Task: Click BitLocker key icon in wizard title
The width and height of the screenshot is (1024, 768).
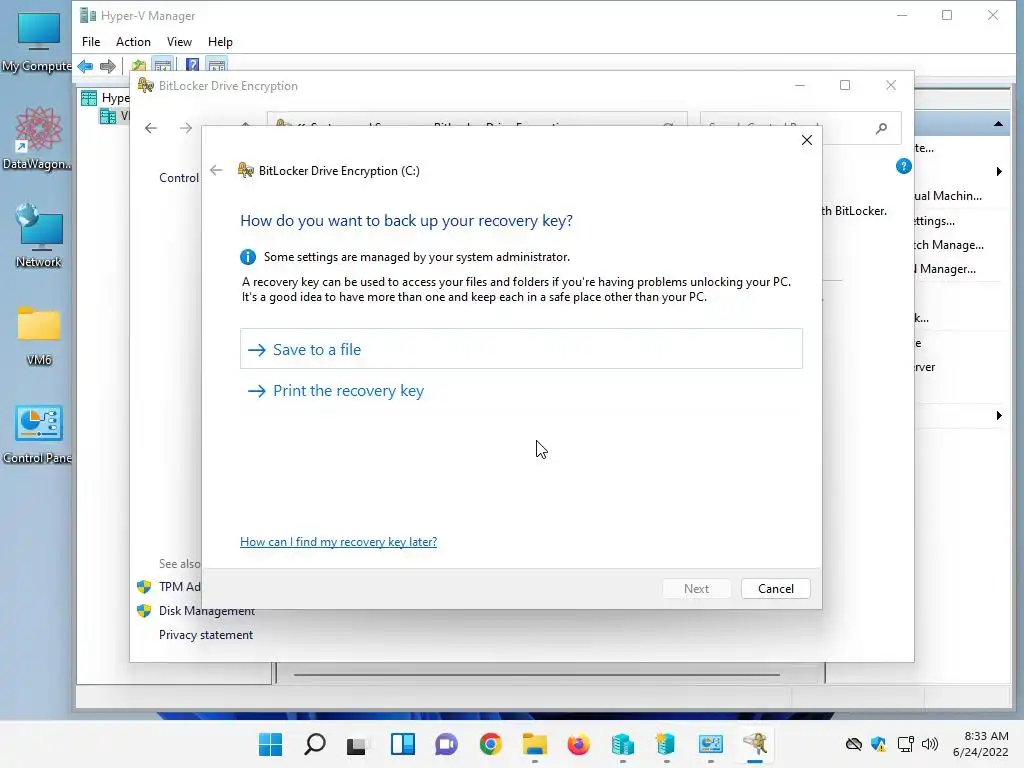Action: 246,170
